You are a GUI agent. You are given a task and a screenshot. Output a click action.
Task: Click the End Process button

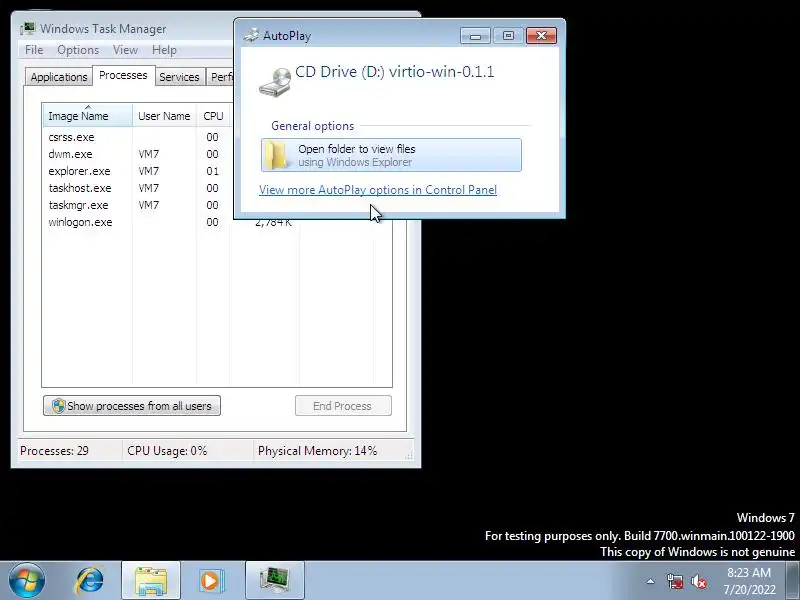tap(343, 406)
